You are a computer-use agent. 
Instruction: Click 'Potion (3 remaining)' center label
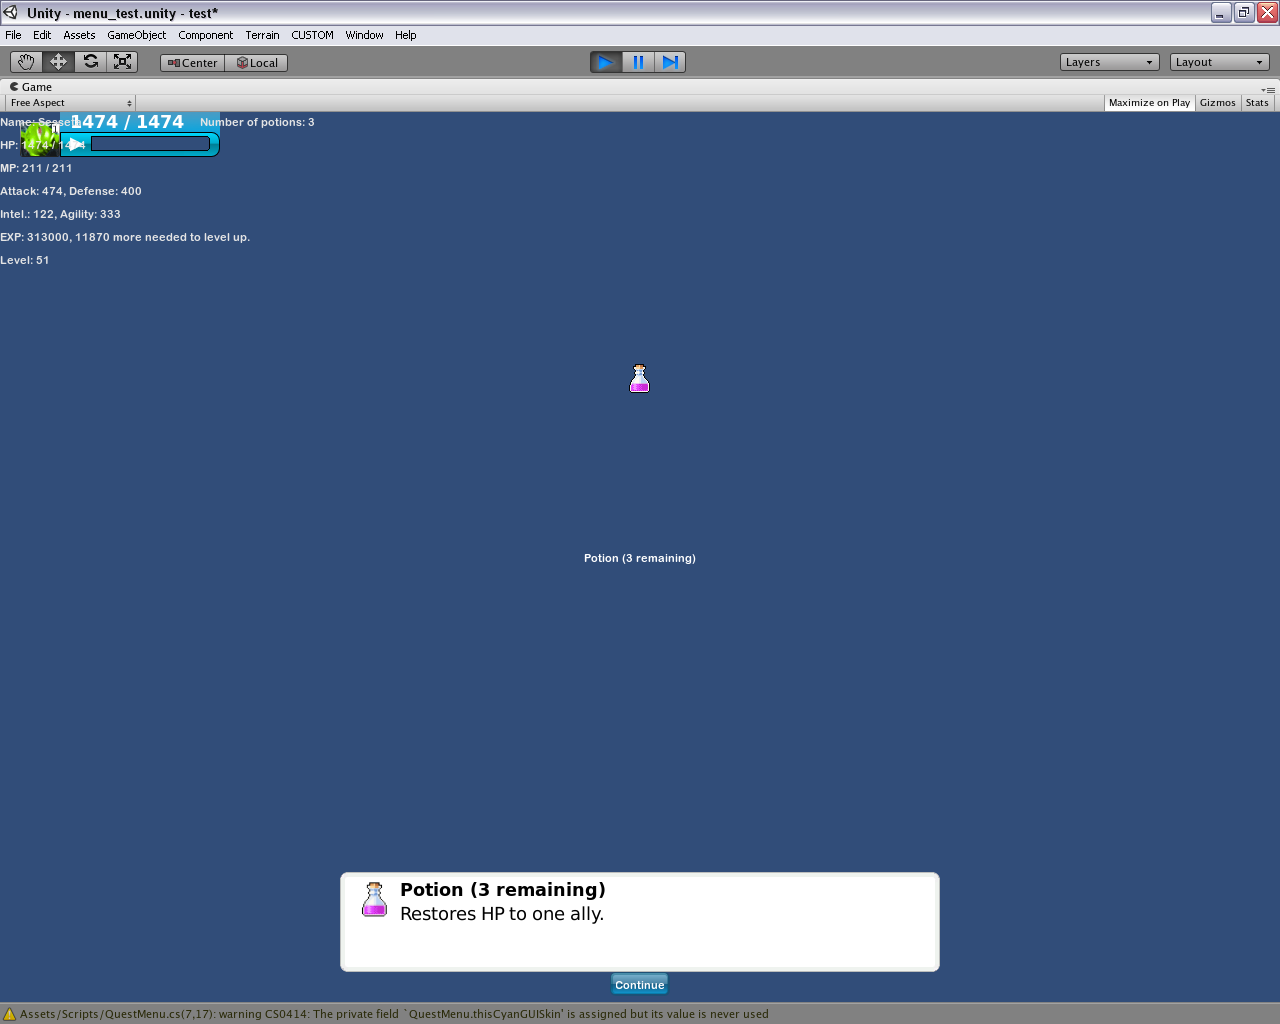pyautogui.click(x=640, y=558)
